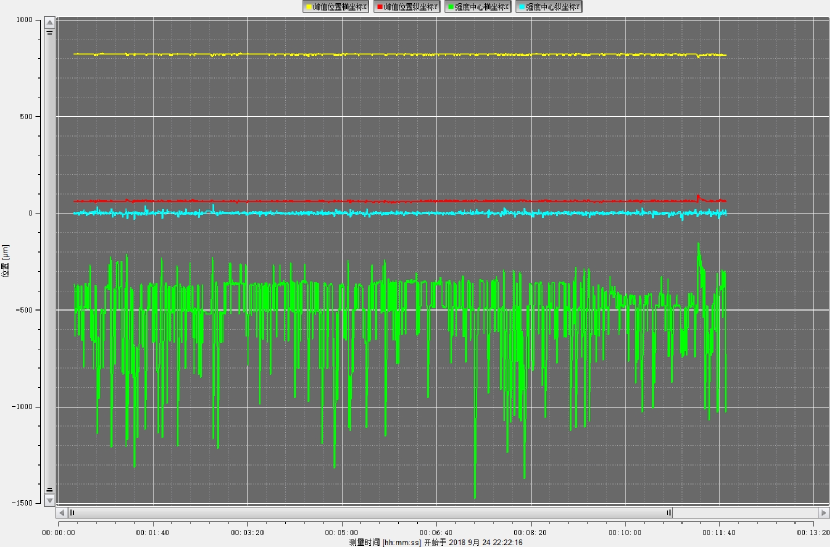Click vertical scrollbar up arrow
The height and width of the screenshot is (547, 830).
(49, 22)
